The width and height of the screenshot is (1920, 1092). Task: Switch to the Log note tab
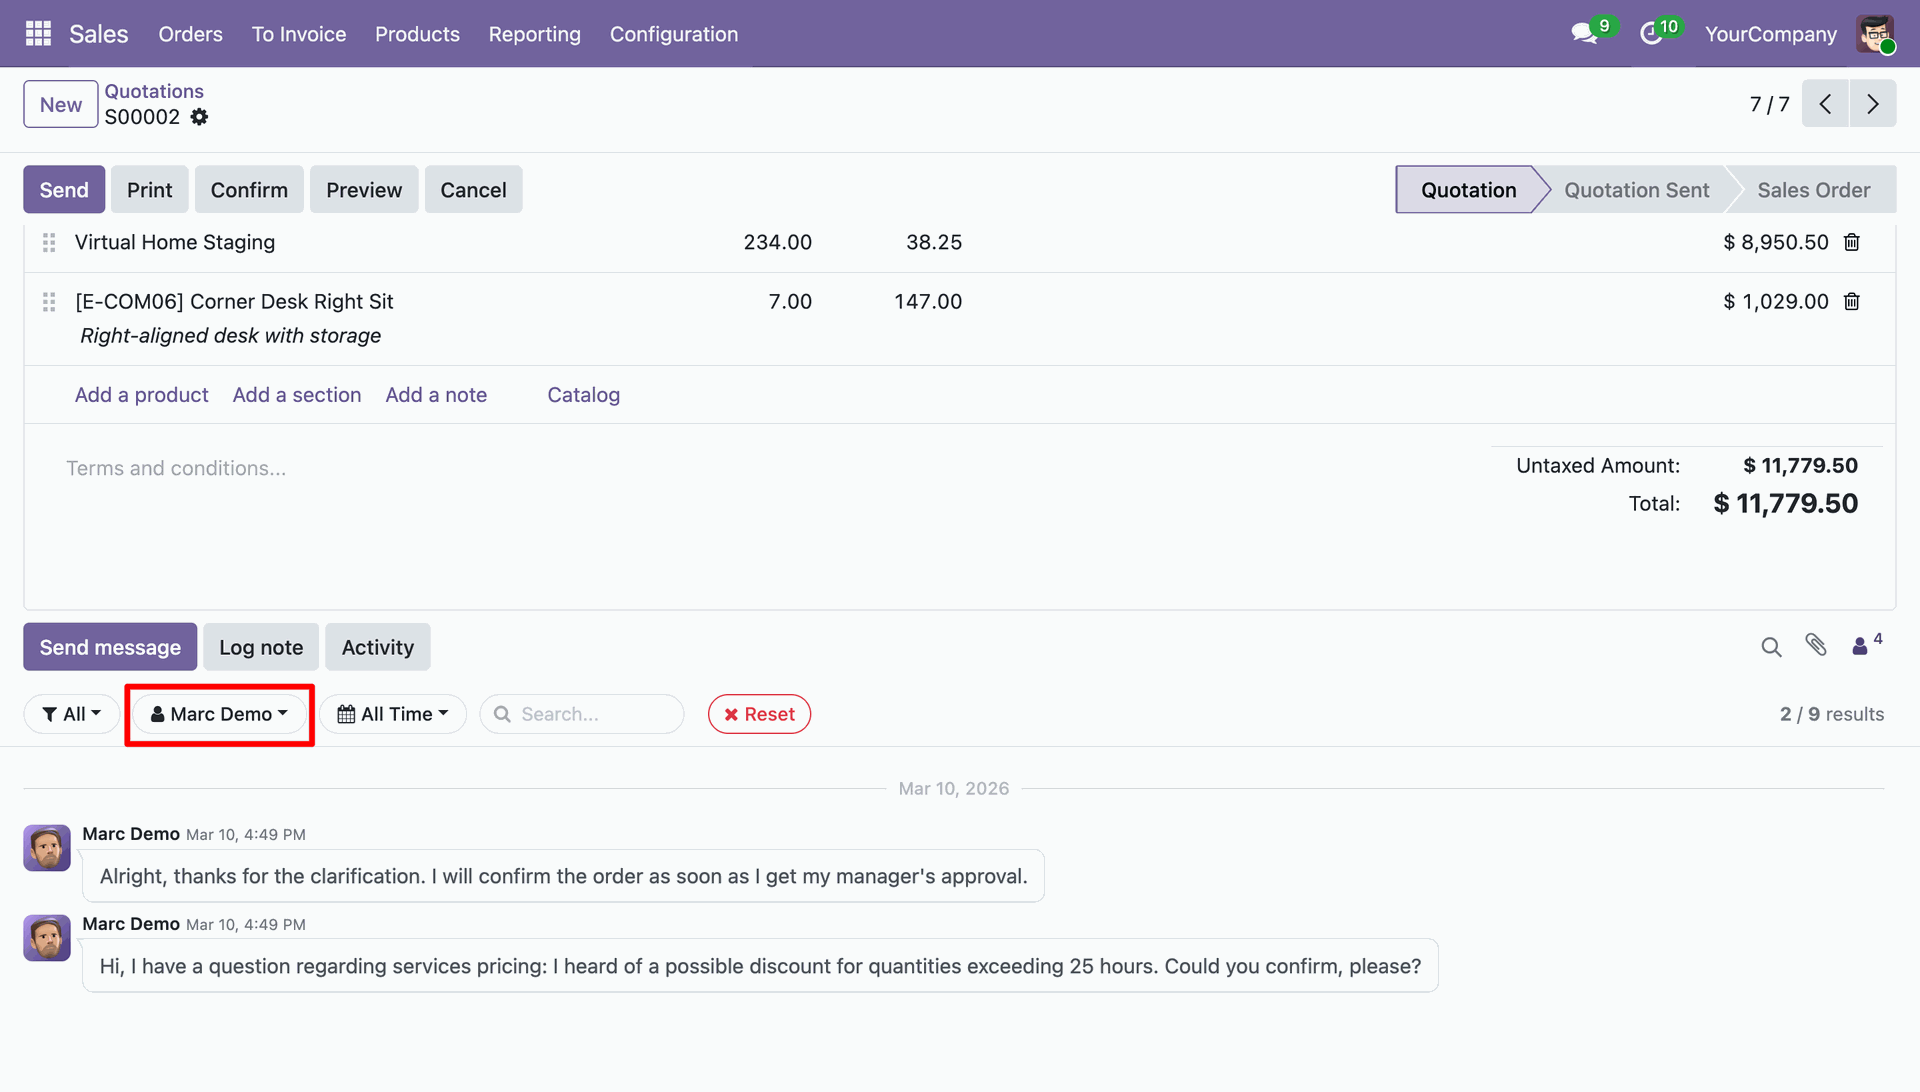(261, 647)
